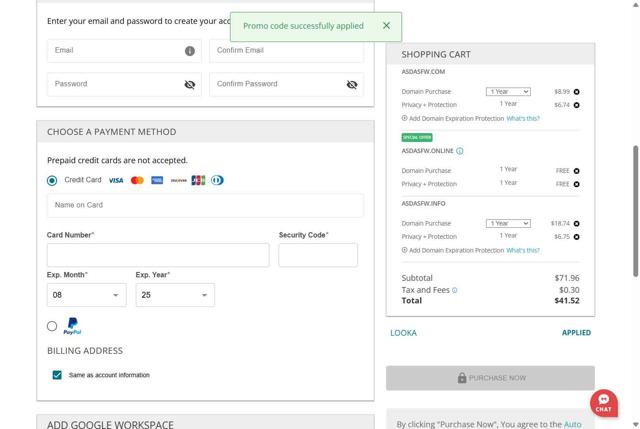Add Domain Expiration Protection for ASDASFW.INFO
The height and width of the screenshot is (429, 640).
click(453, 250)
